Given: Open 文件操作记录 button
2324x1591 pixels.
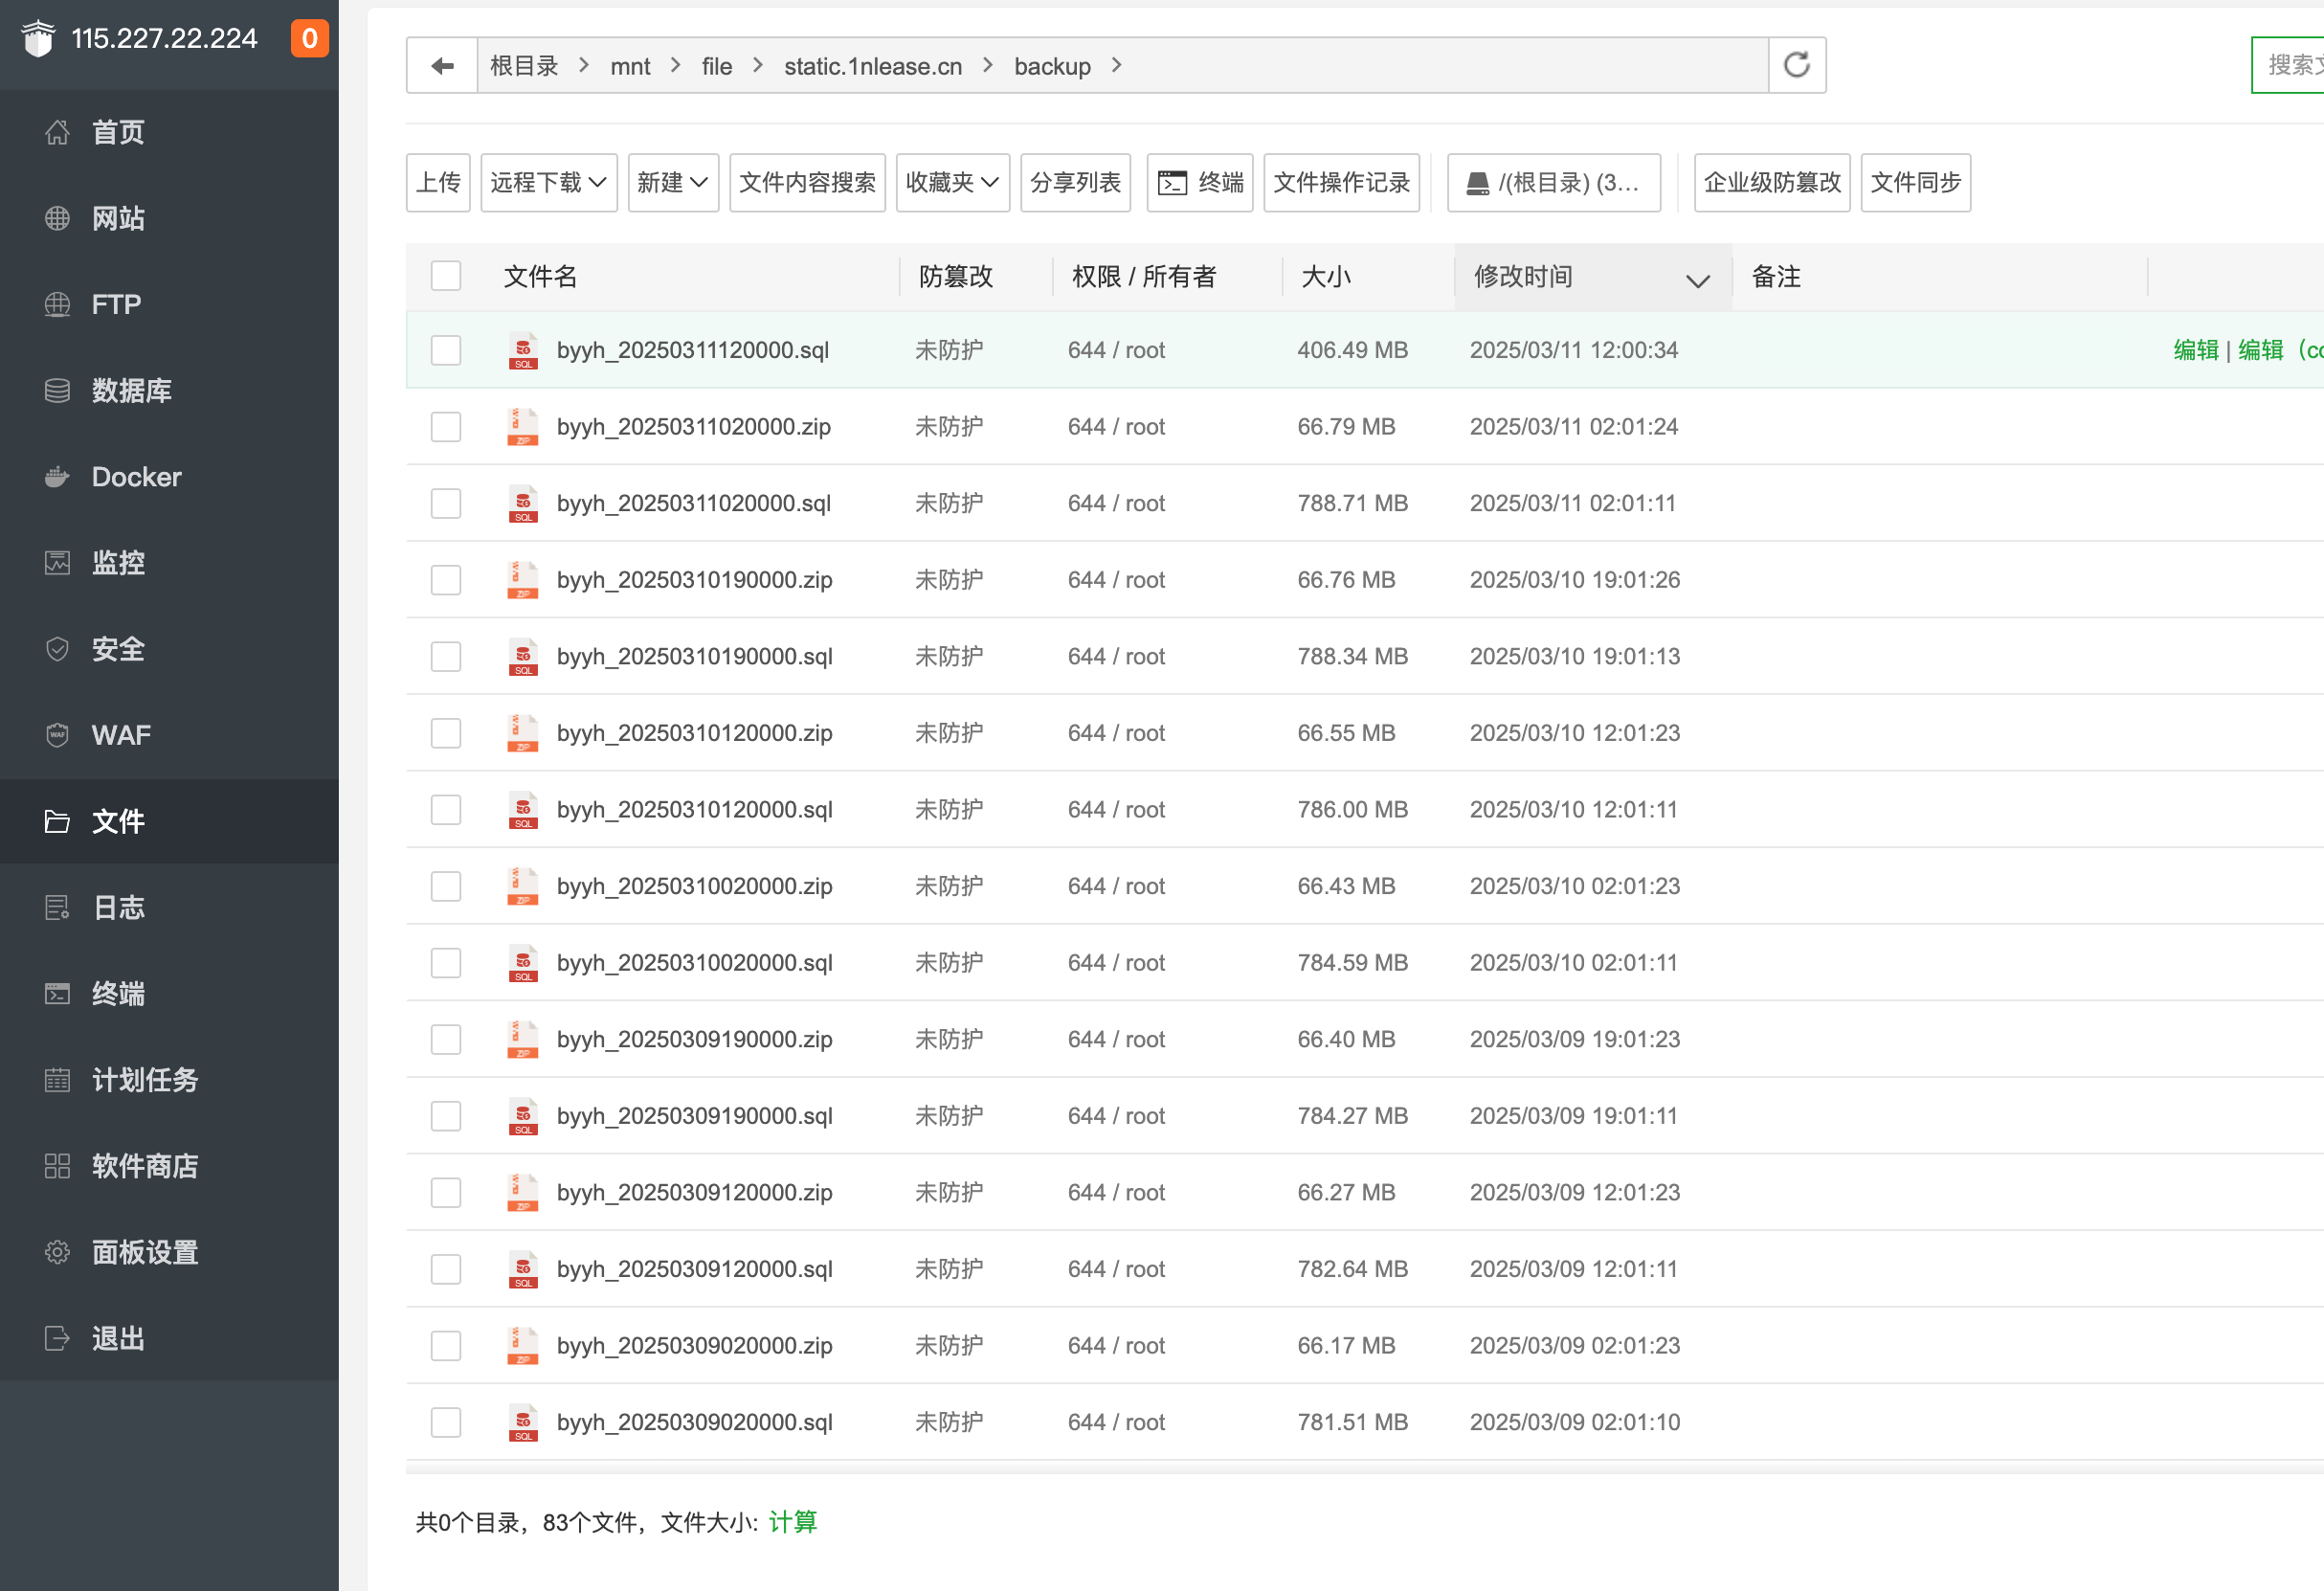Looking at the screenshot, I should click(x=1341, y=182).
